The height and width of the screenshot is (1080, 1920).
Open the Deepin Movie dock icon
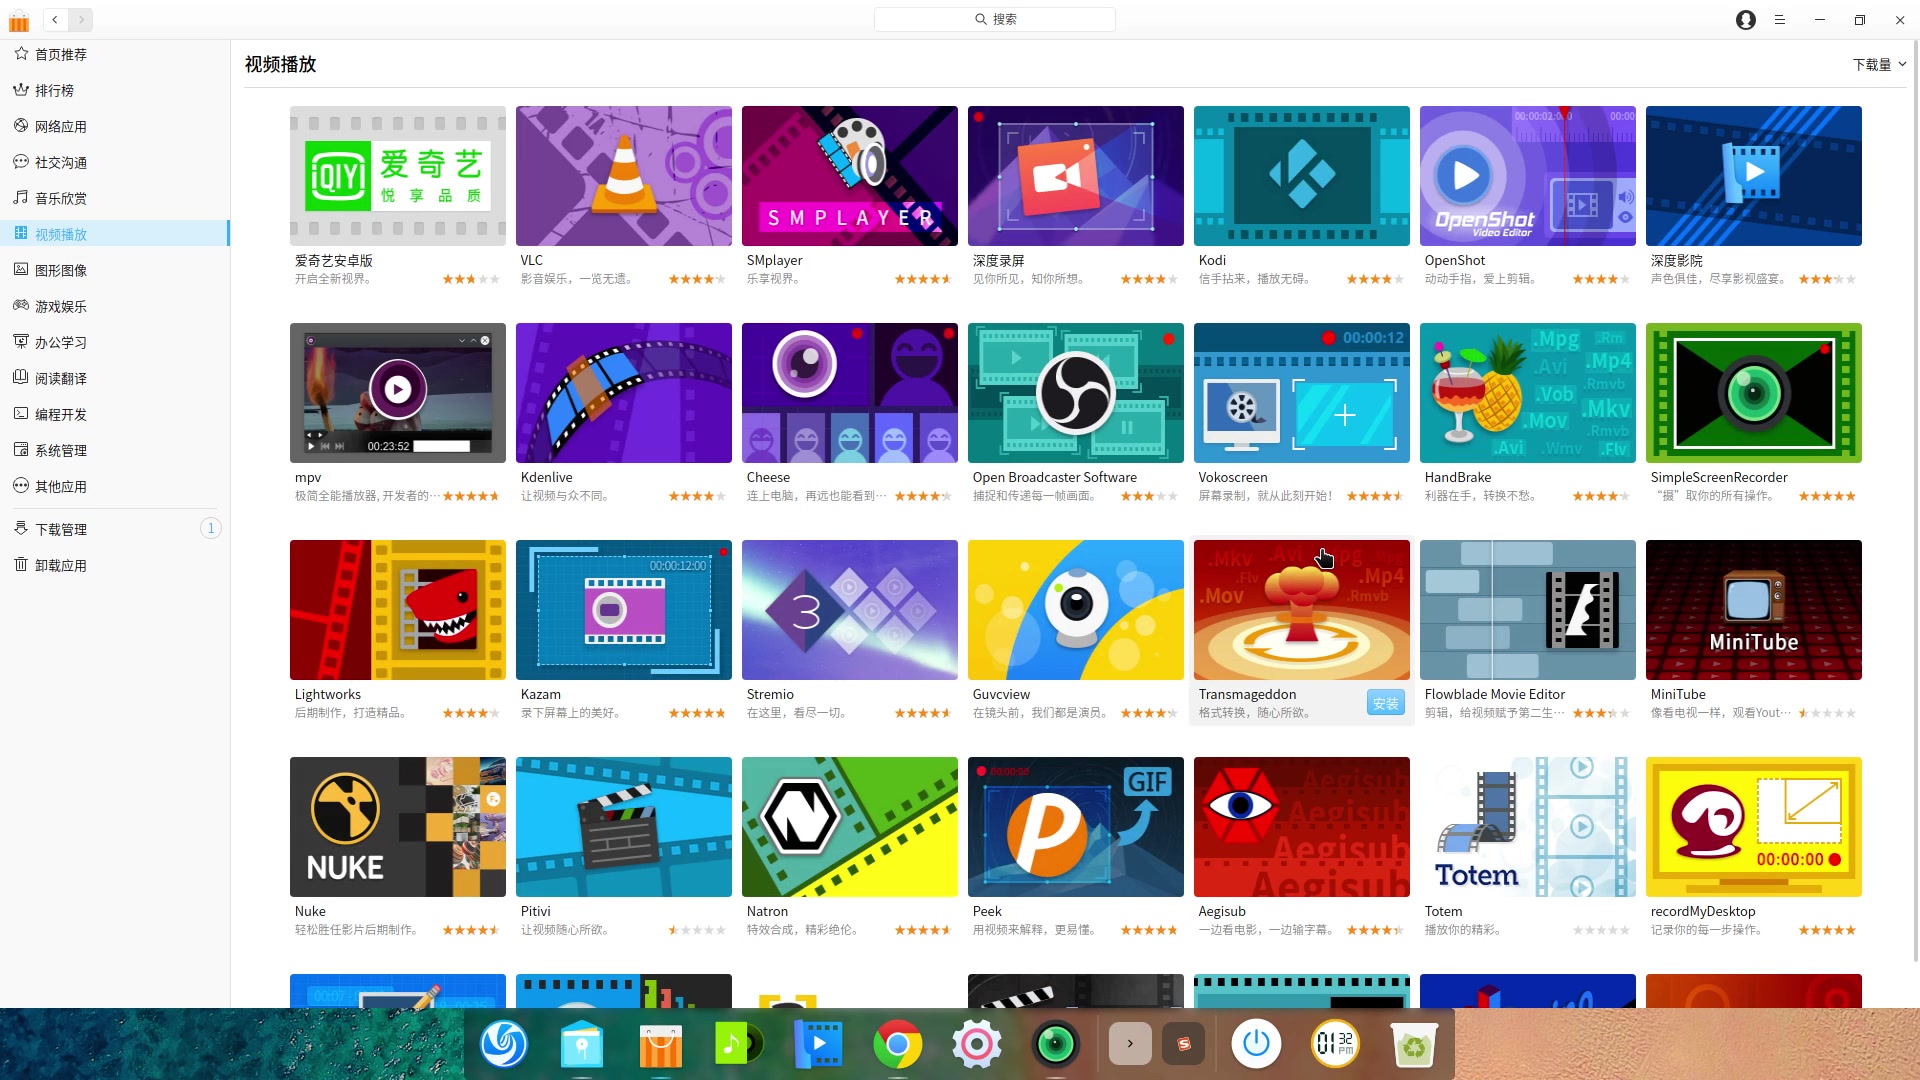pos(818,1044)
